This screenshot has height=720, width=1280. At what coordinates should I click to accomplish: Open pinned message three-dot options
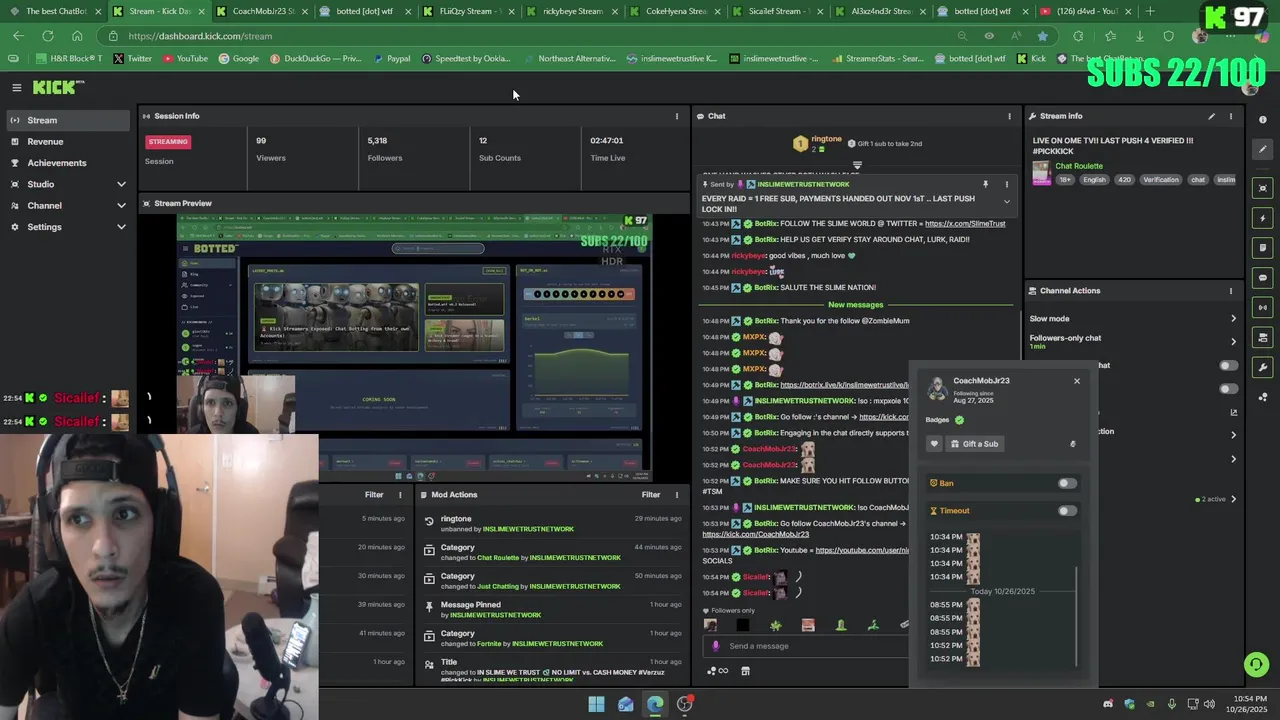pyautogui.click(x=1007, y=184)
